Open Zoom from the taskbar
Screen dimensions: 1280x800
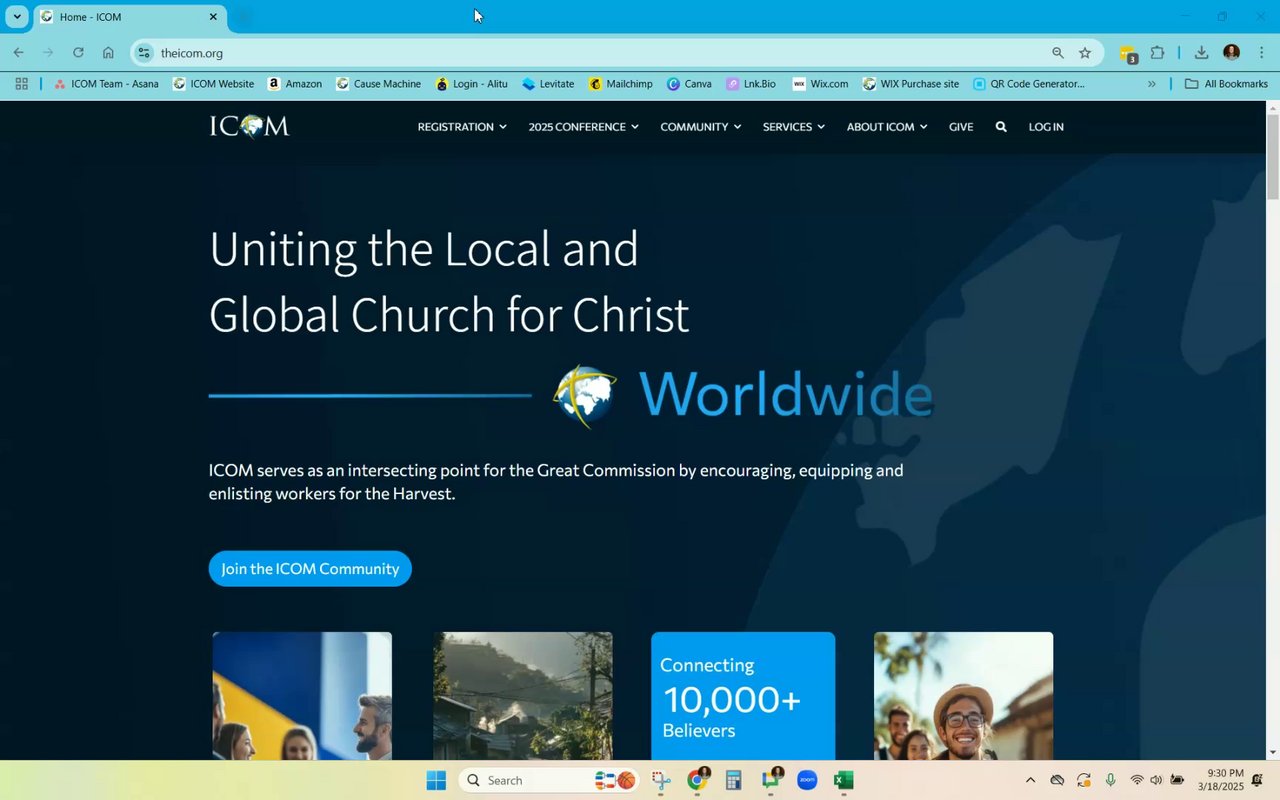(x=807, y=780)
